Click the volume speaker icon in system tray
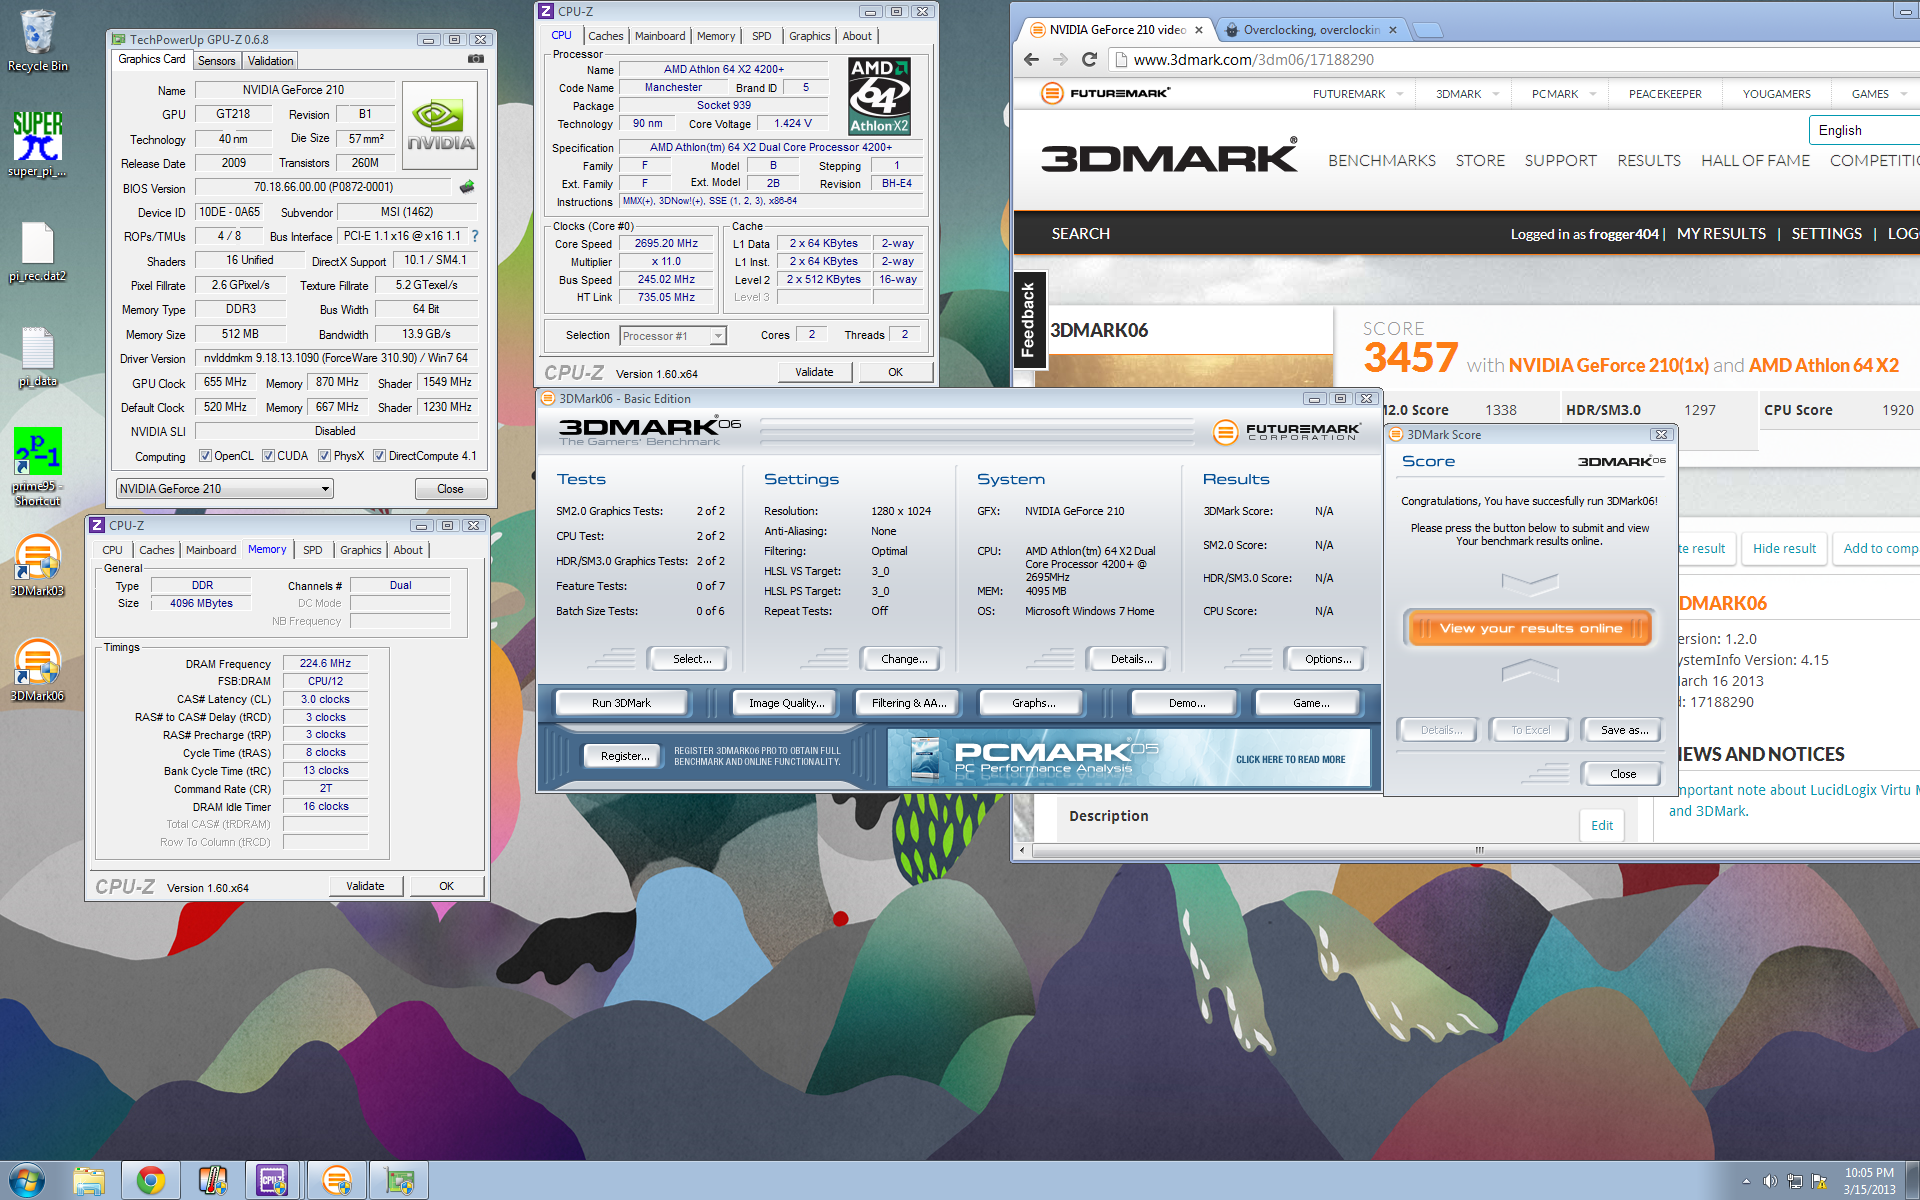1920x1200 pixels. (1770, 1181)
